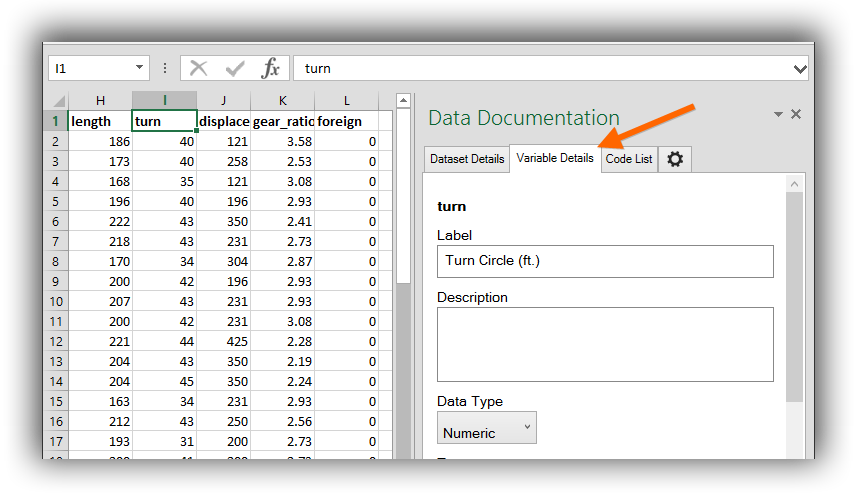The width and height of the screenshot is (857, 501).
Task: Switch to the Dataset Details tab
Action: [x=467, y=159]
